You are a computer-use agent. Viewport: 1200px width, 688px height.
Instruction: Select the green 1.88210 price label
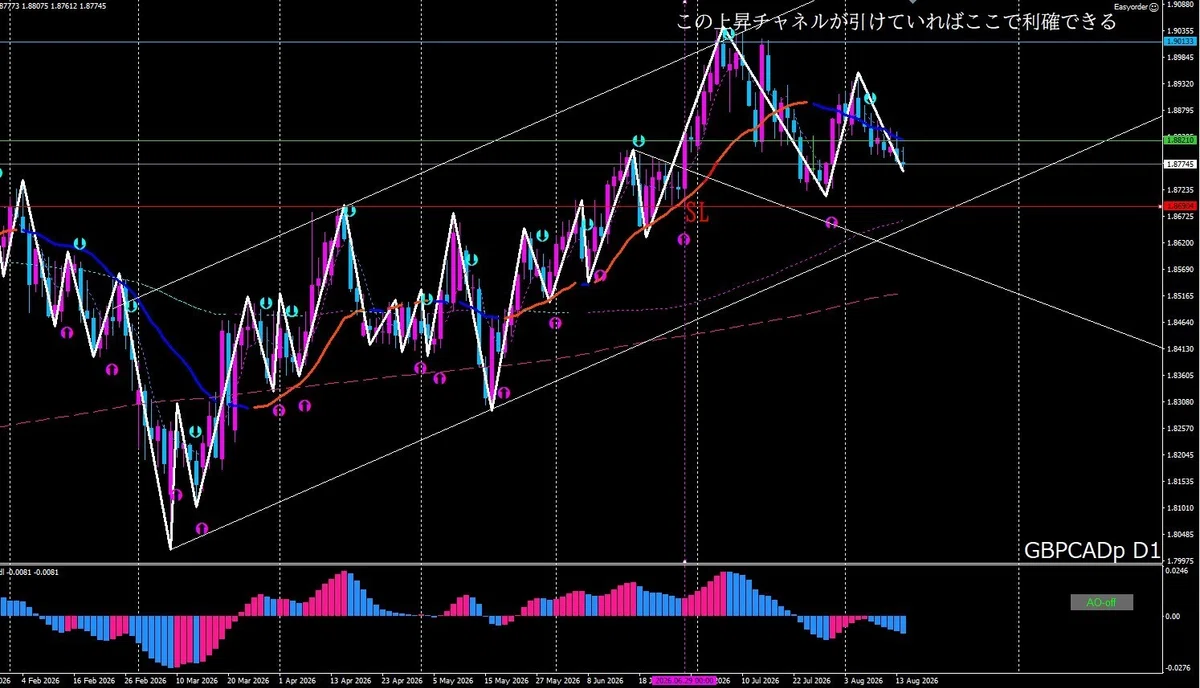tap(1180, 141)
